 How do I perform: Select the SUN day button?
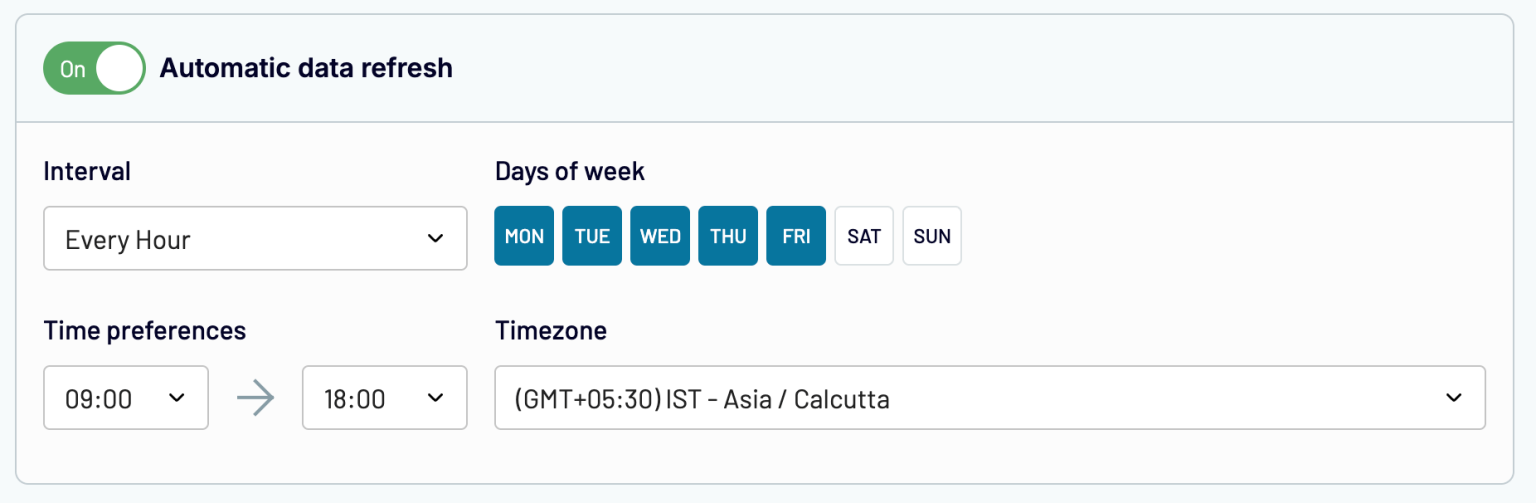pos(932,236)
